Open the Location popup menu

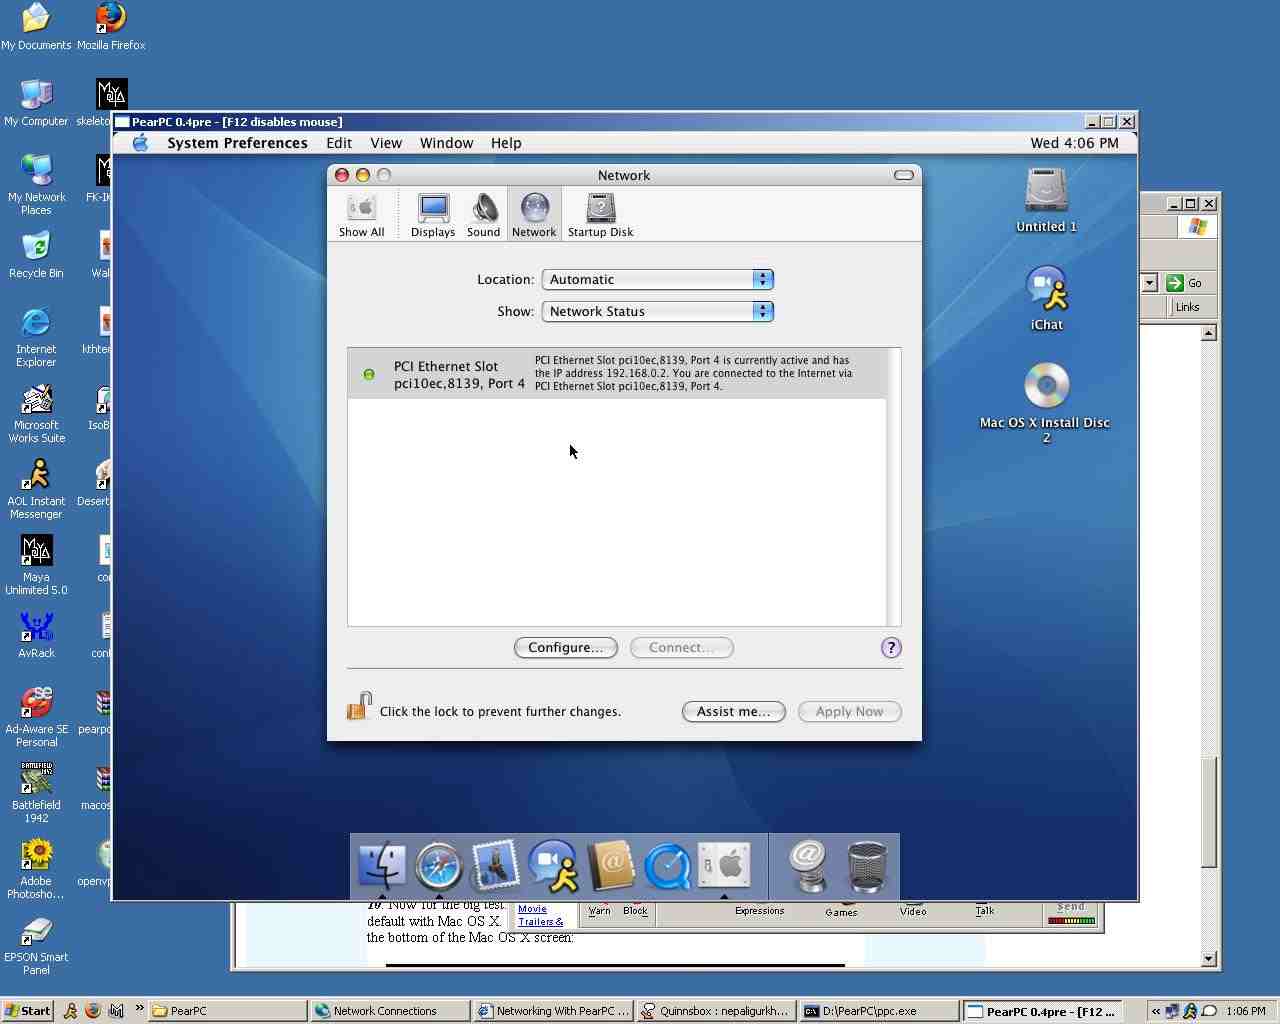[657, 280]
